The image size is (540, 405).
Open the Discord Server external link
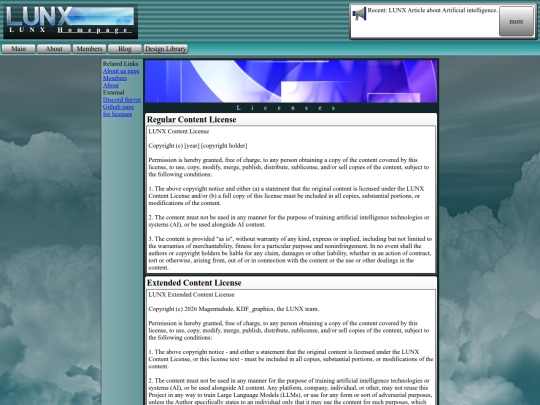coord(122,100)
